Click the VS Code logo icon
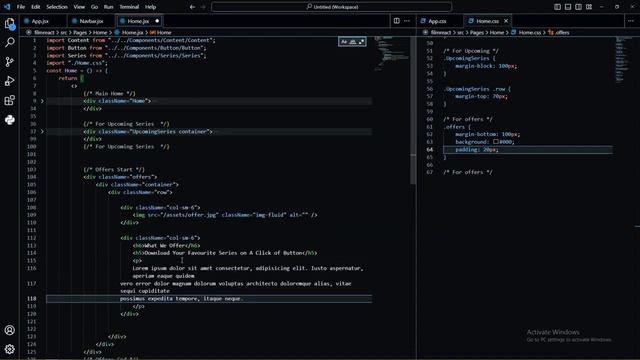Image resolution: width=640 pixels, height=360 pixels. click(x=7, y=7)
